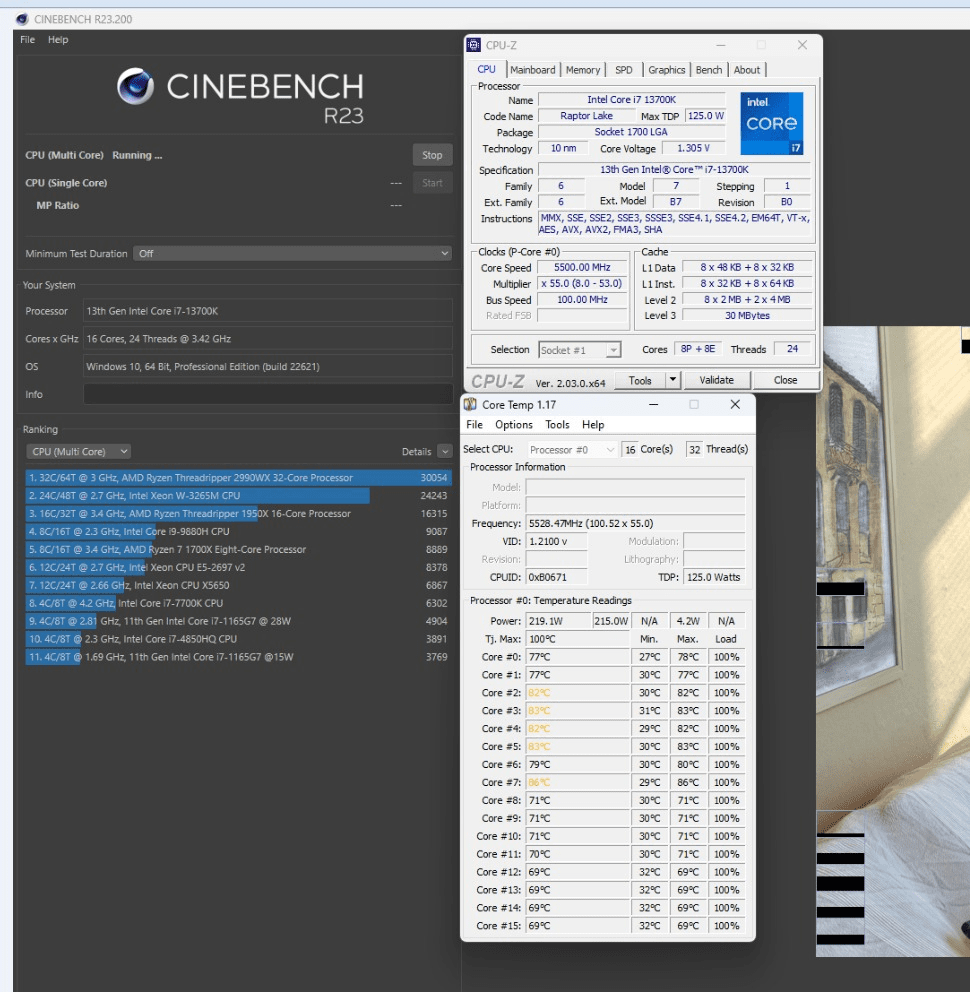The height and width of the screenshot is (992, 970).
Task: Click the Single Core Start button
Action: click(432, 183)
